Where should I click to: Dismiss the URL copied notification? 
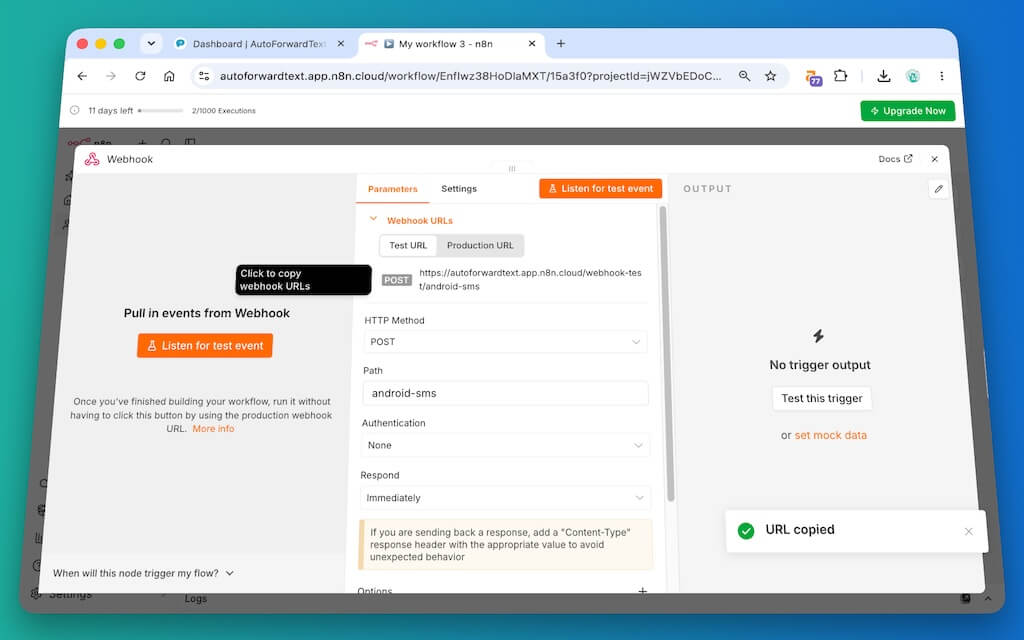(968, 532)
